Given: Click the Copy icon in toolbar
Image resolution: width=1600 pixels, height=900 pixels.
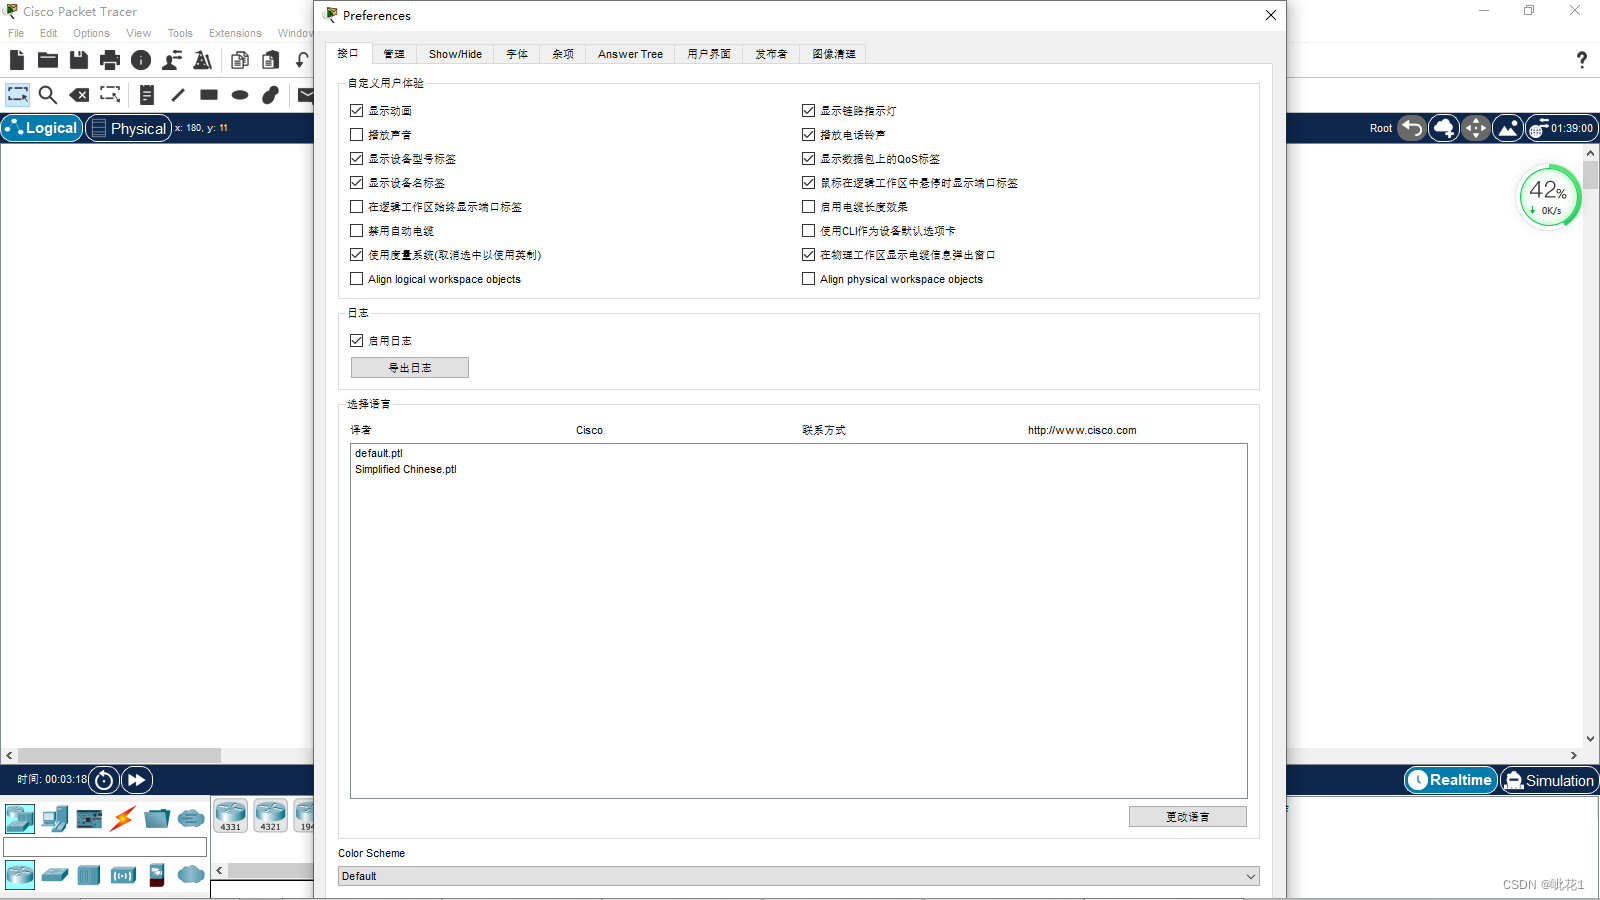Looking at the screenshot, I should (240, 60).
